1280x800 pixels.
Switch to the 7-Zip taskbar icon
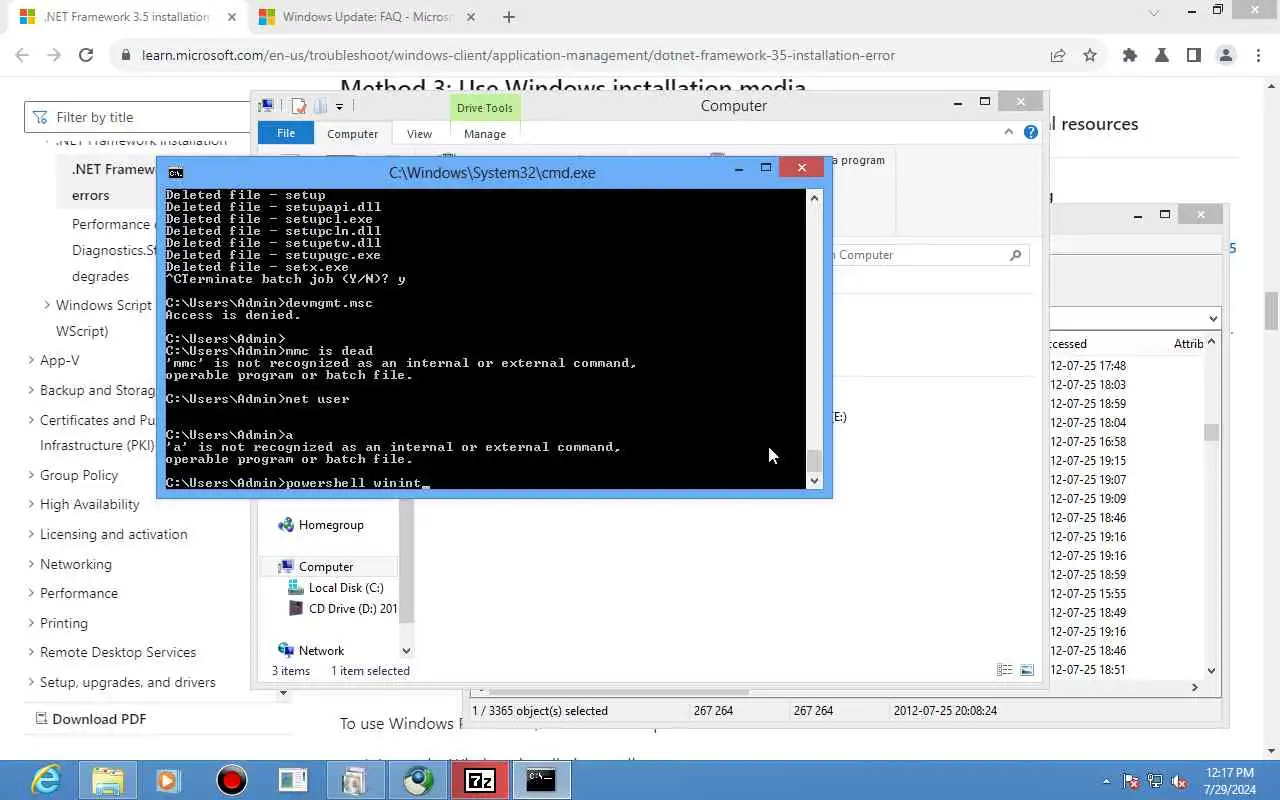pyautogui.click(x=480, y=780)
